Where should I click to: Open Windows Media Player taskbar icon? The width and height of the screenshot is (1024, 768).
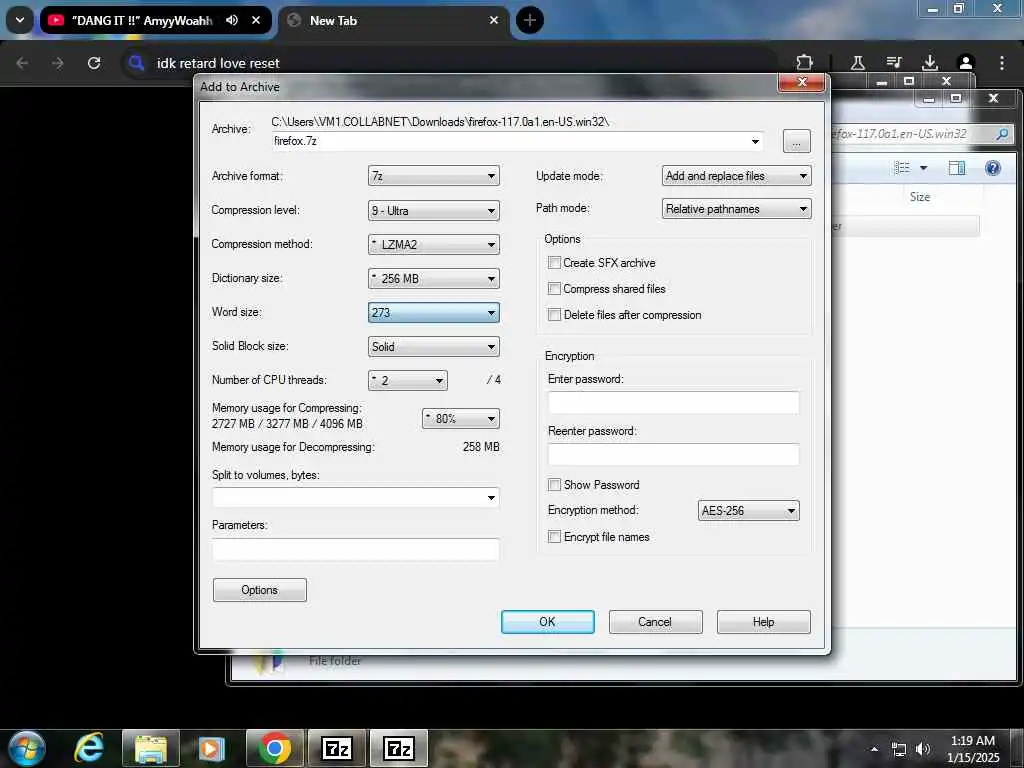pyautogui.click(x=211, y=748)
